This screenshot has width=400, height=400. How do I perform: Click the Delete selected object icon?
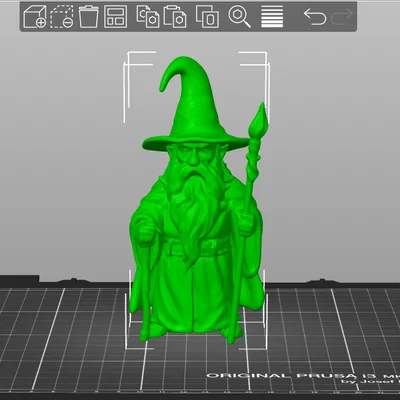[62, 16]
